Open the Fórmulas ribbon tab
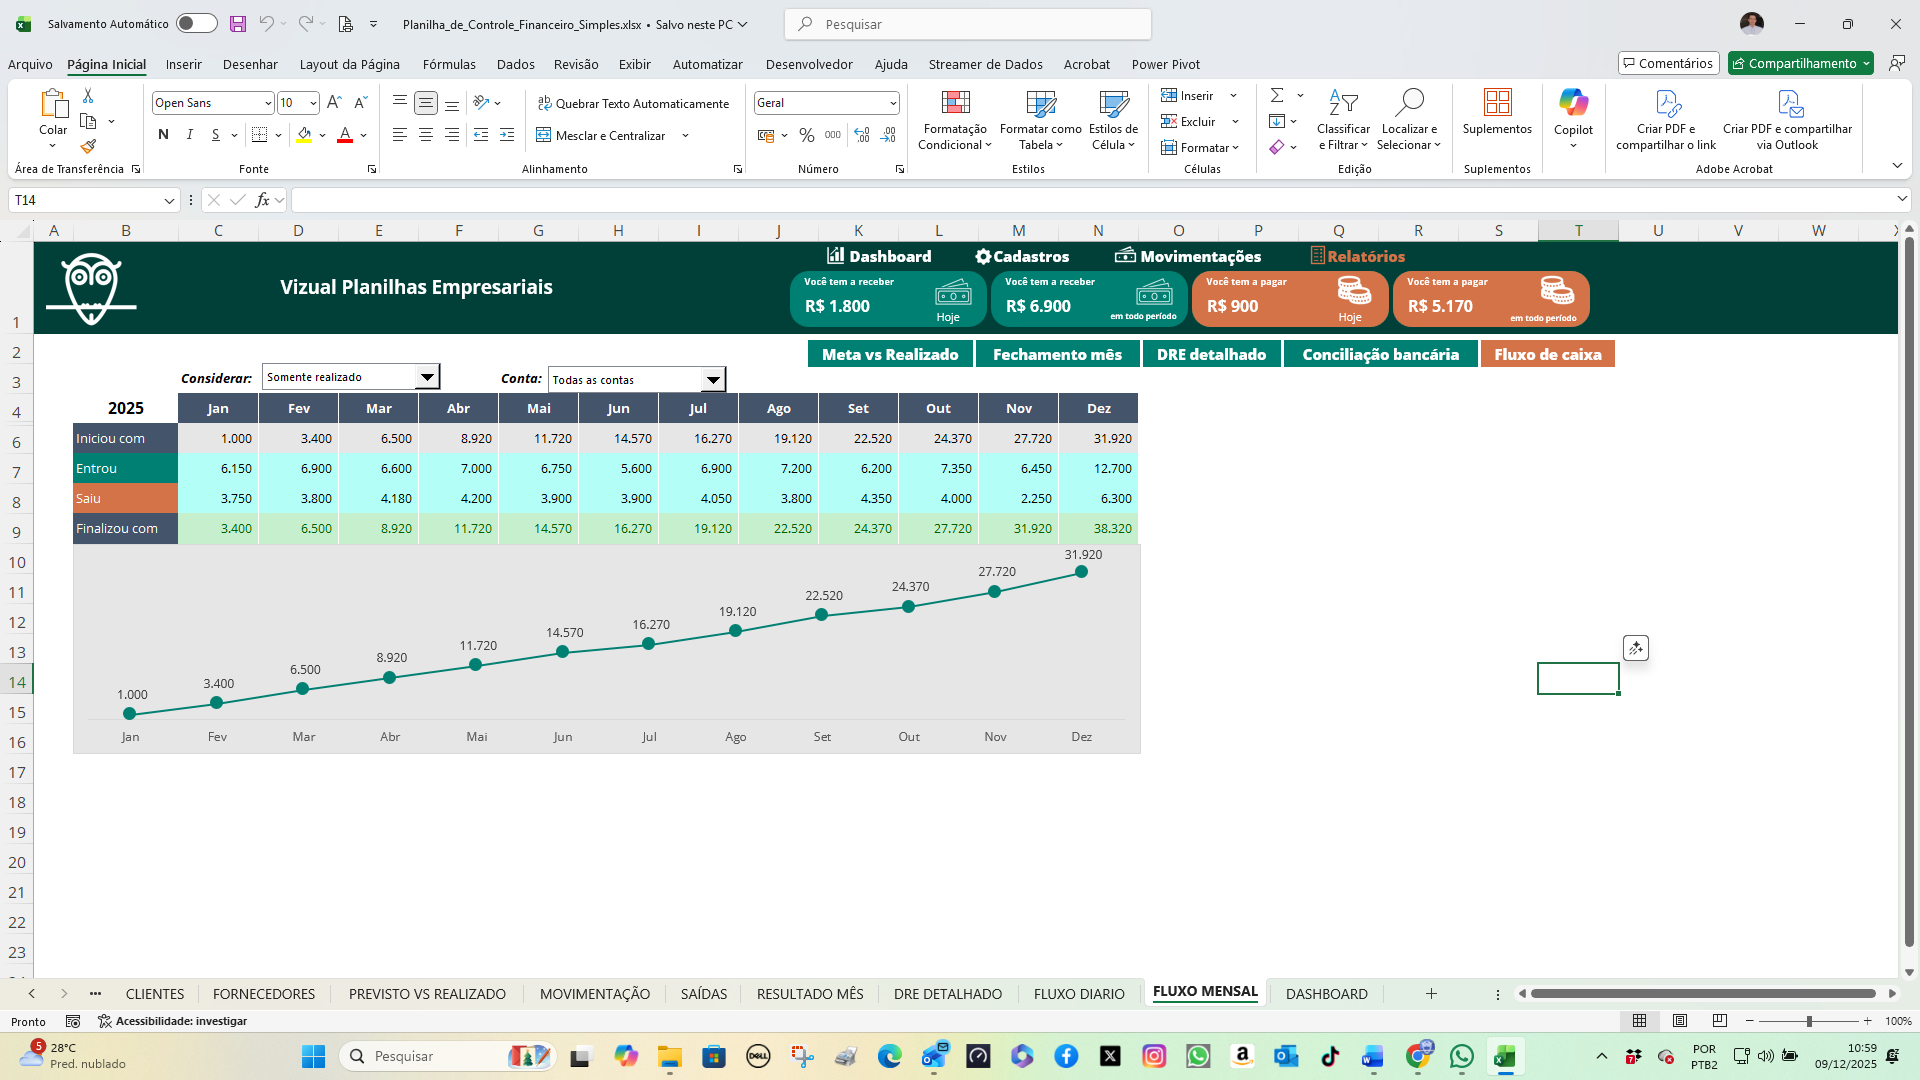The image size is (1920, 1080). [x=449, y=64]
